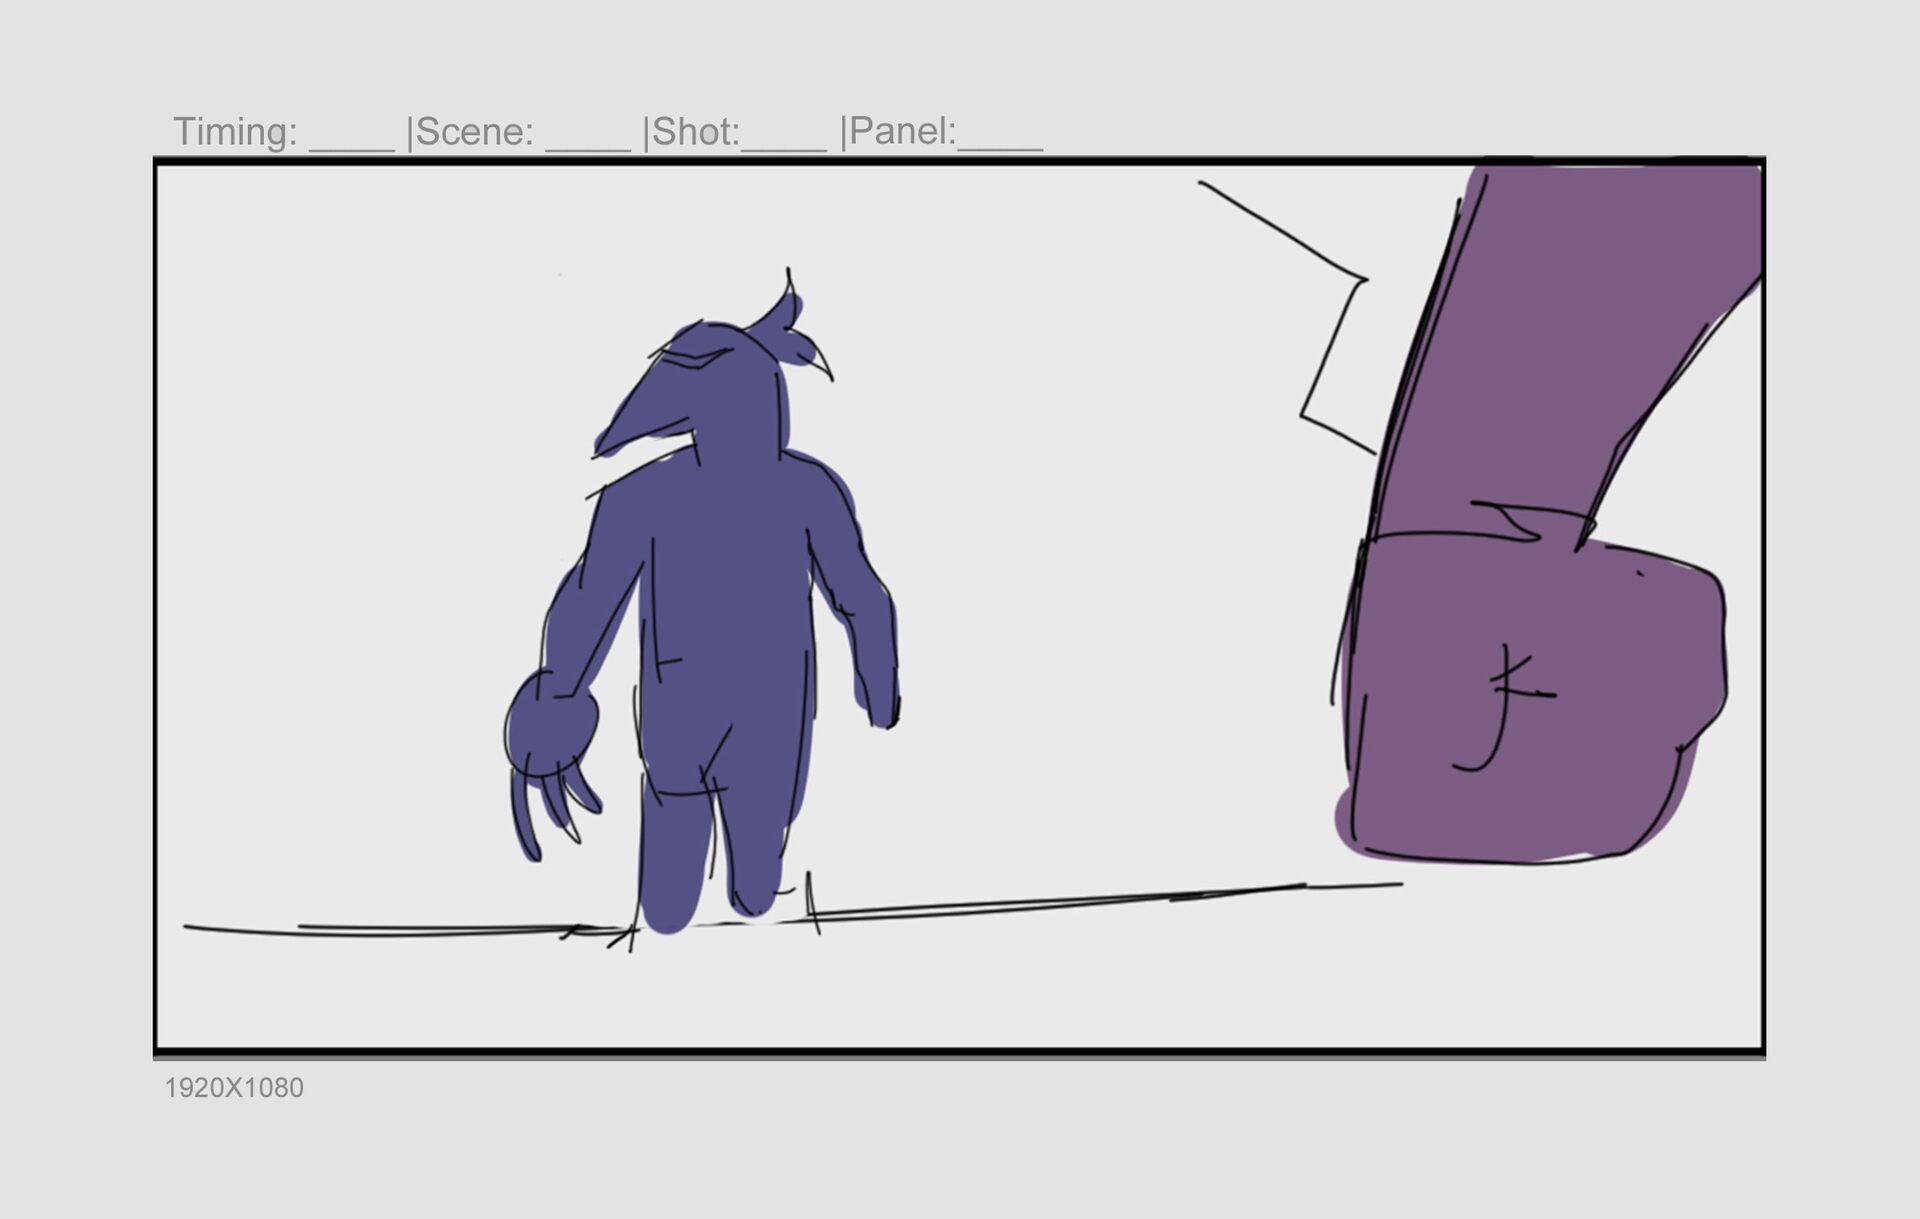Click the Timing label text
The height and width of the screenshot is (1219, 1920).
tap(235, 132)
